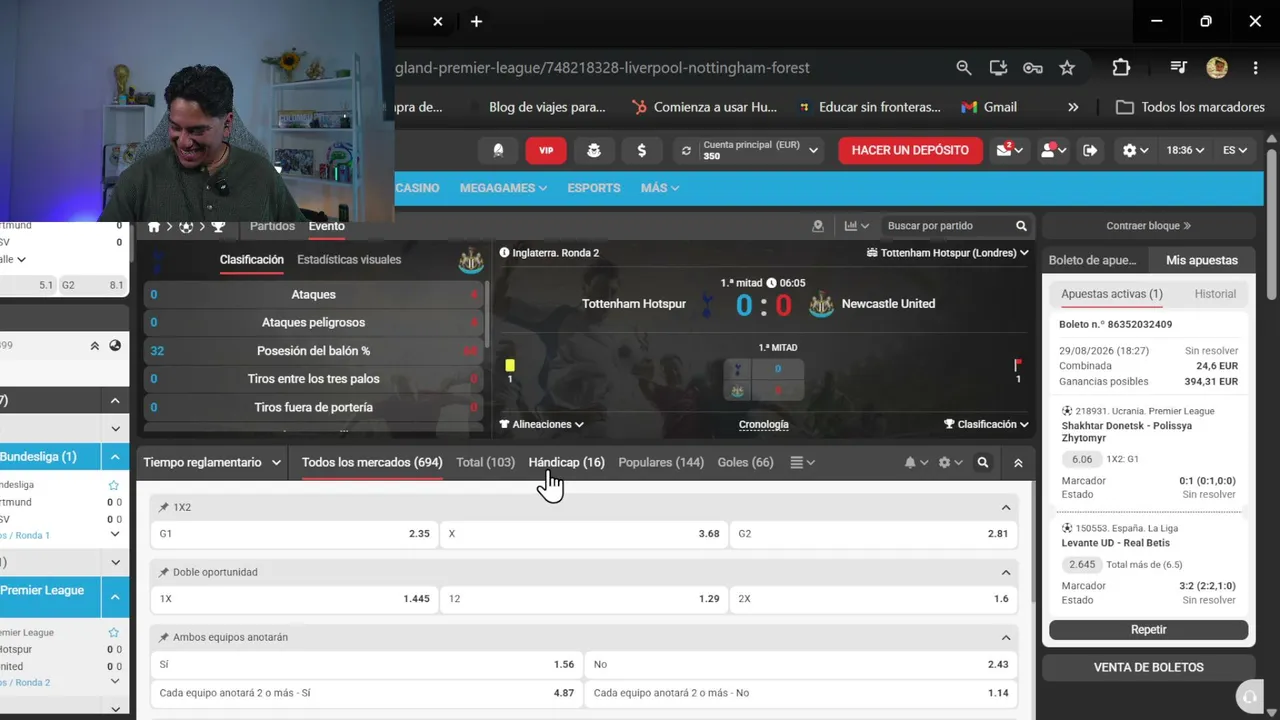This screenshot has width=1280, height=720.
Task: Collapse the Doble oportunidad market section
Action: [1006, 573]
